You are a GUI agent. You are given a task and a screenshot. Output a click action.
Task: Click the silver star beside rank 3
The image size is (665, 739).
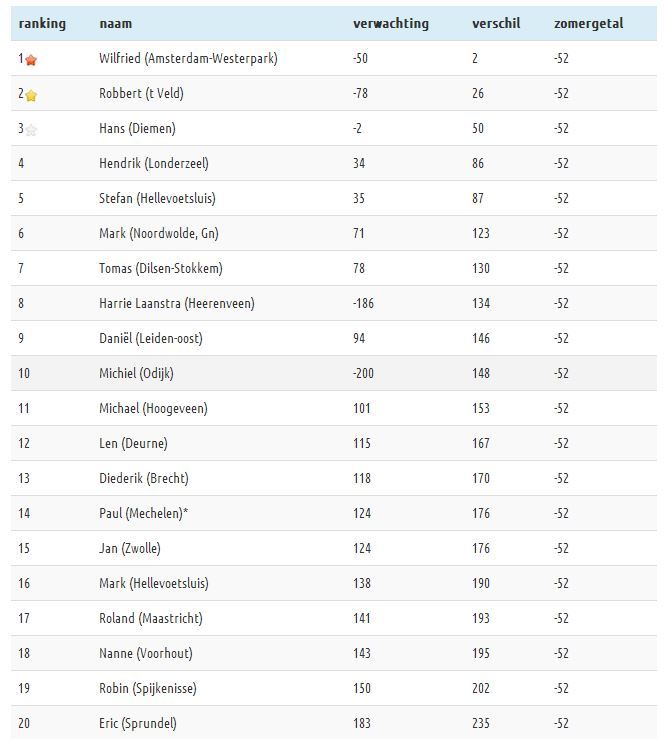point(31,130)
